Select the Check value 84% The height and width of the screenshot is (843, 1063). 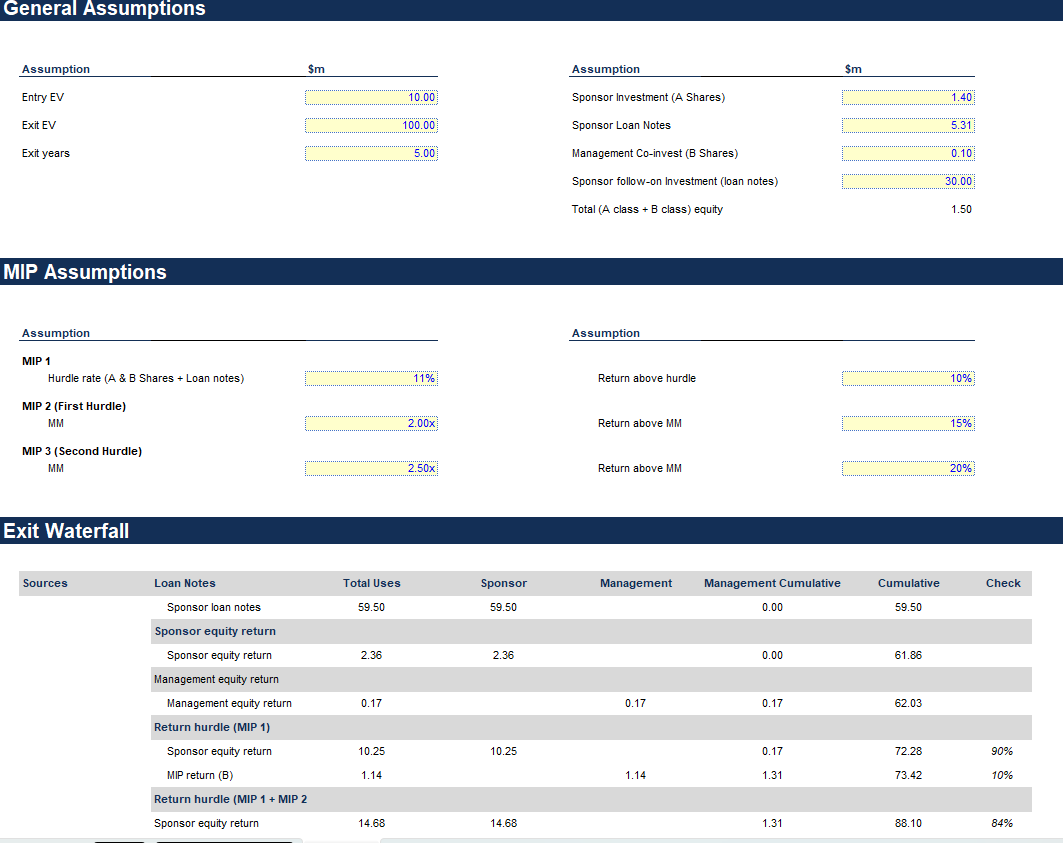pyautogui.click(x=1002, y=823)
